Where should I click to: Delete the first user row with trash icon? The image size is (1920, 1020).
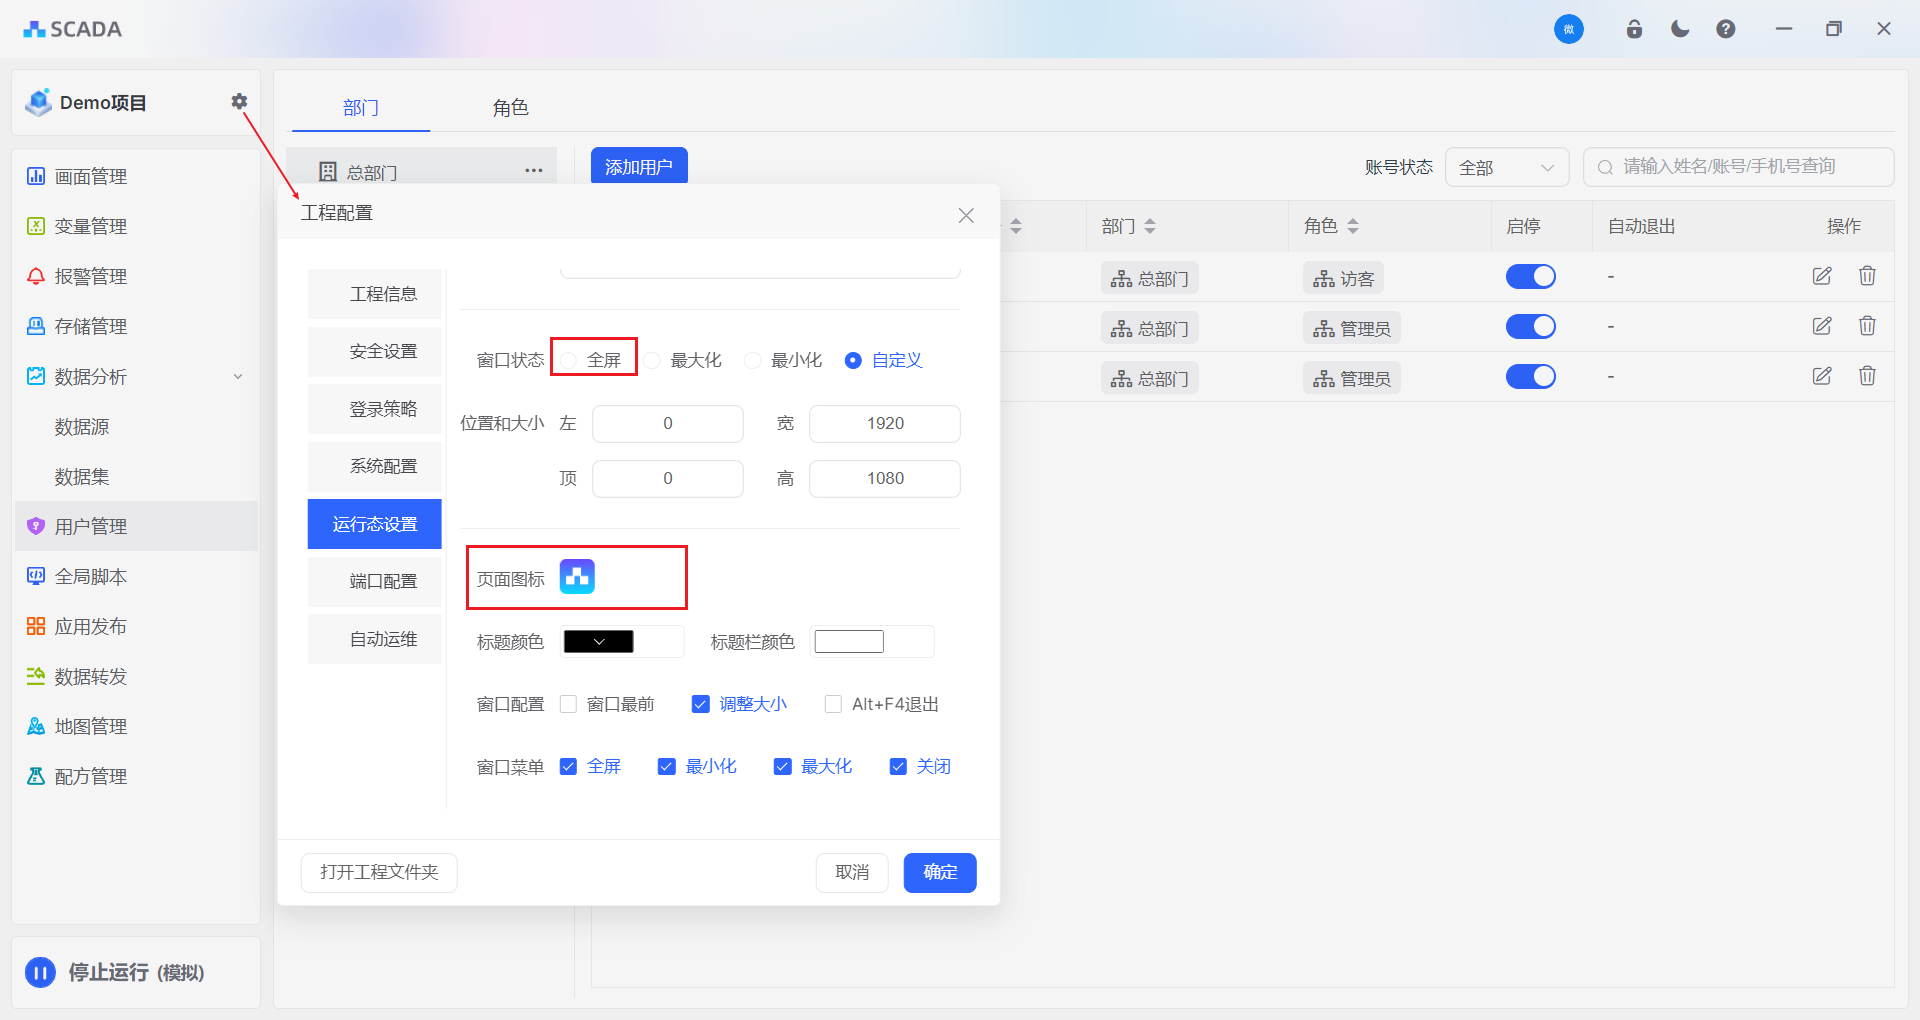[x=1867, y=276]
